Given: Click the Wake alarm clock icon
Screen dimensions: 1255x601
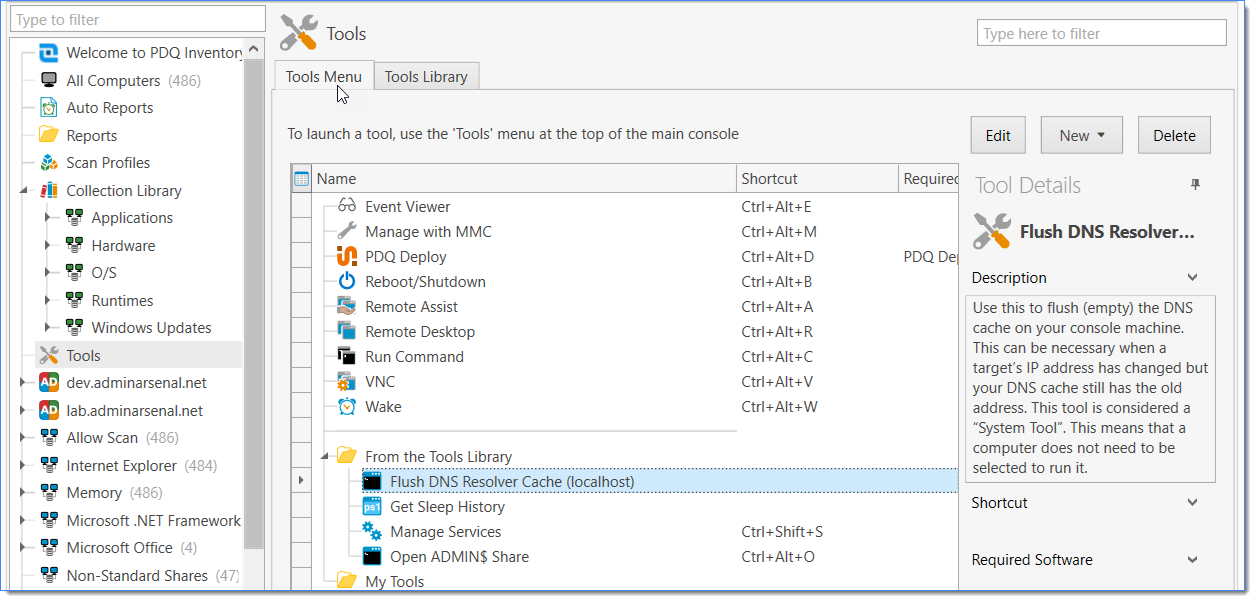Looking at the screenshot, I should tap(347, 406).
